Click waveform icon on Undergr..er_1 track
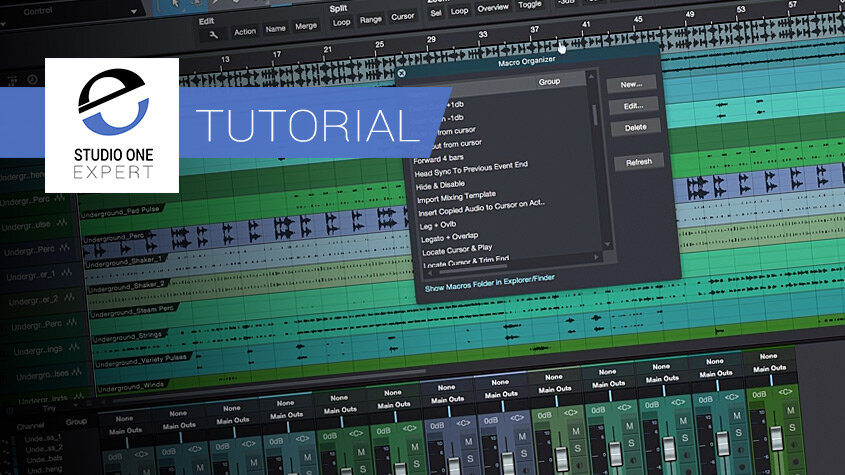Viewport: 845px width, 475px height. 66,273
